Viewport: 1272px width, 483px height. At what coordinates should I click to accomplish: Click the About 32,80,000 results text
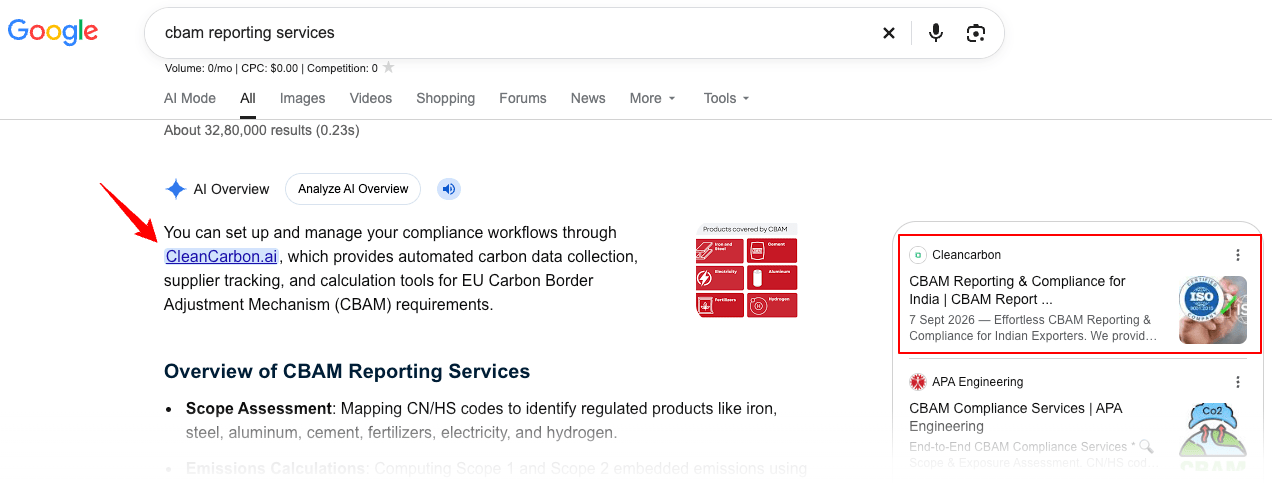pyautogui.click(x=262, y=130)
